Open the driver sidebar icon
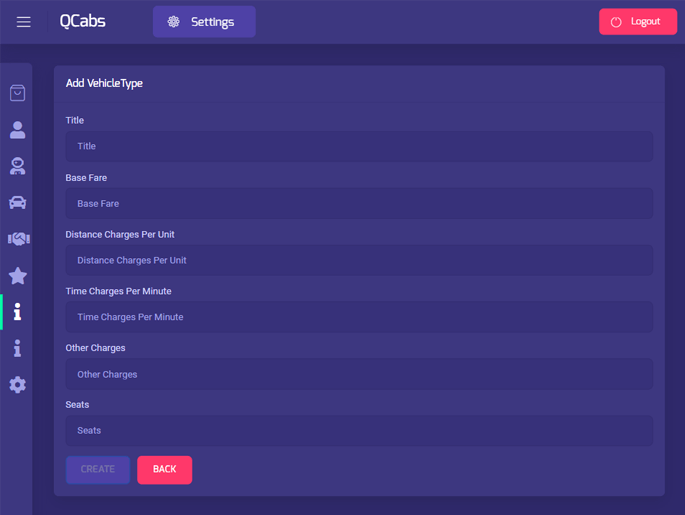Image resolution: width=685 pixels, height=515 pixels. pos(17,166)
